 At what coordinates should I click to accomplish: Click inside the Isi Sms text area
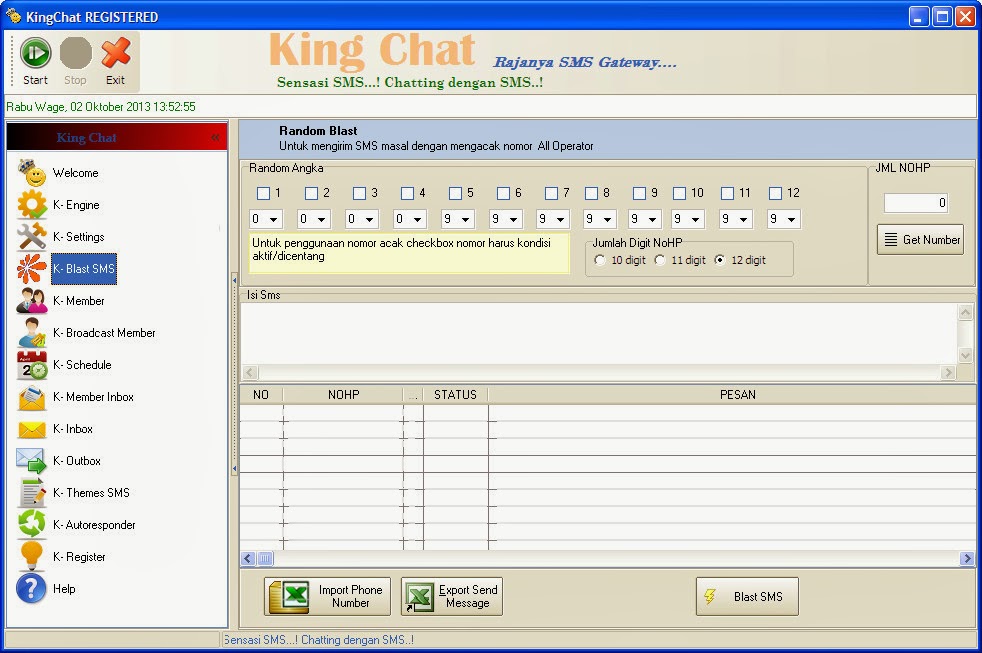click(x=599, y=334)
